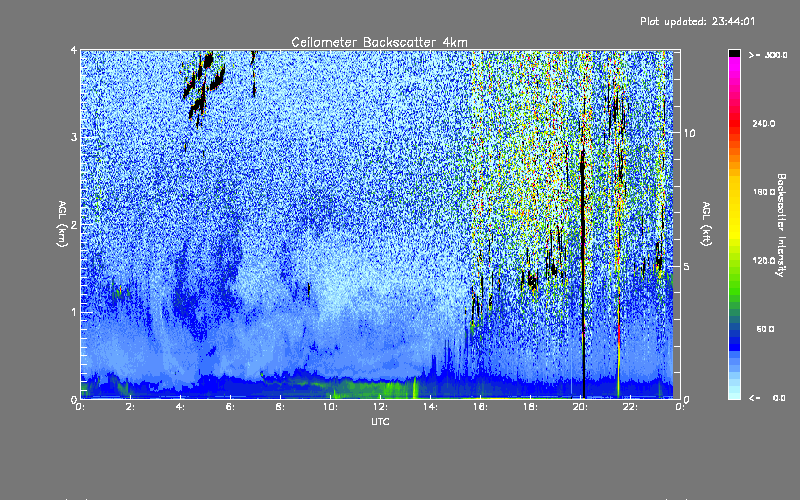Click the "6:" hour tick on UTC axis

tap(230, 407)
